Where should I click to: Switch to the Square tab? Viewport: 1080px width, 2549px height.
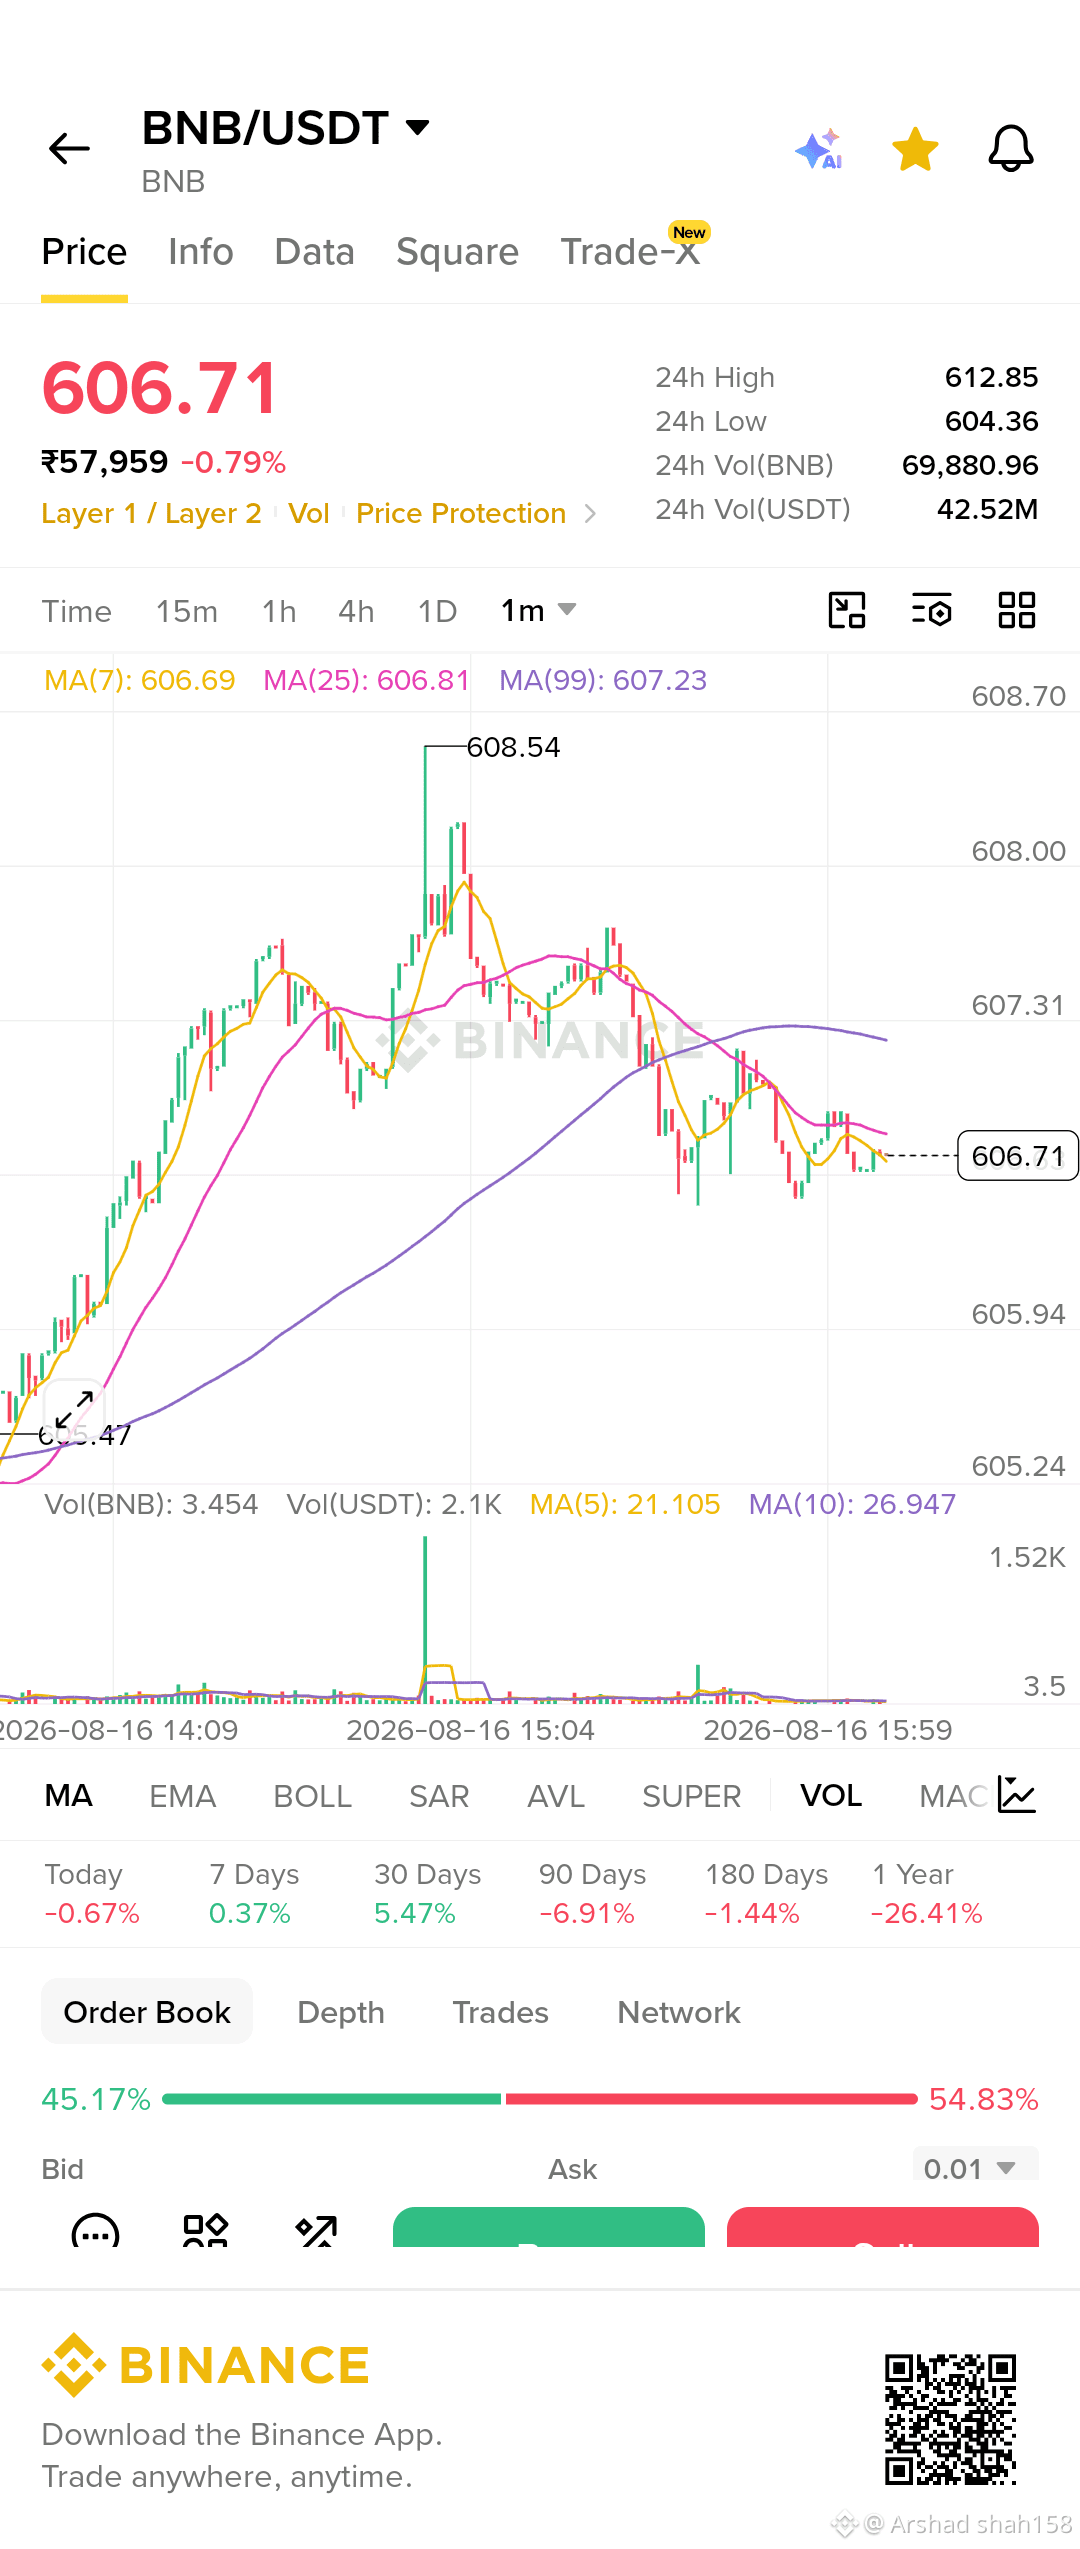[x=458, y=252]
